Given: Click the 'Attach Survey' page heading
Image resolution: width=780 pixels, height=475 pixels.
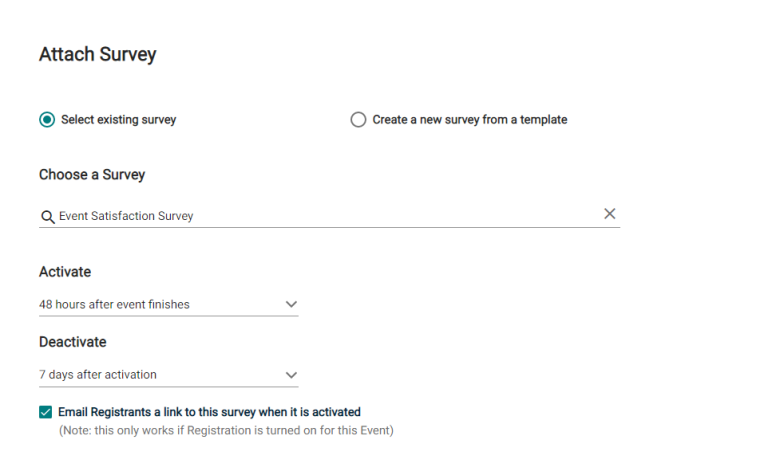Looking at the screenshot, I should coord(98,54).
